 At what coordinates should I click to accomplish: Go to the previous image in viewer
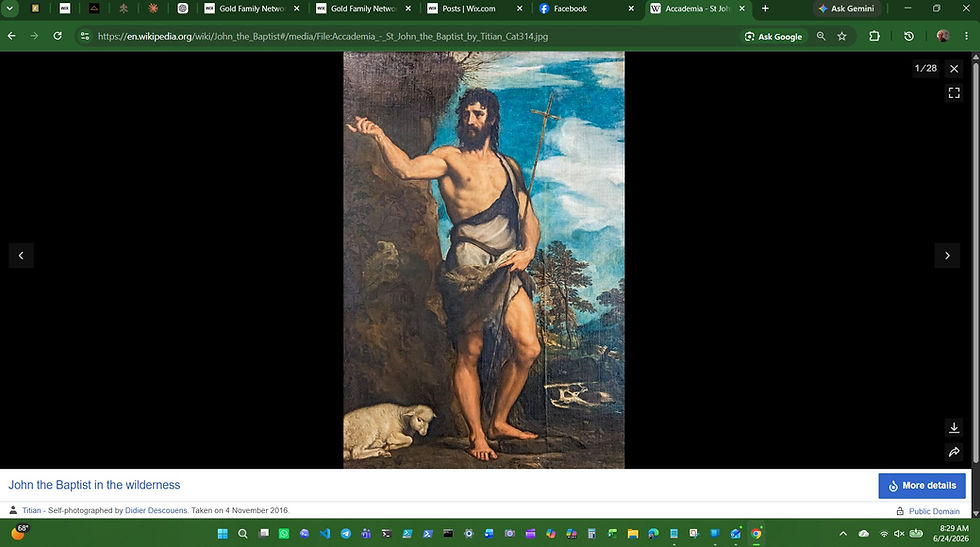point(21,255)
